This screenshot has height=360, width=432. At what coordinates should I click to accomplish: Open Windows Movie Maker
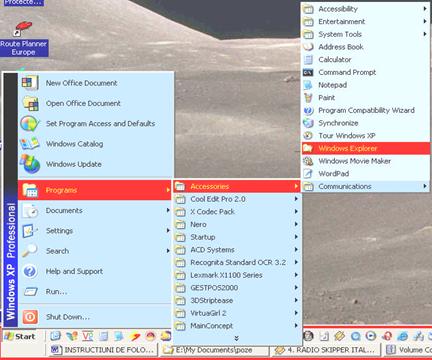pos(365,161)
